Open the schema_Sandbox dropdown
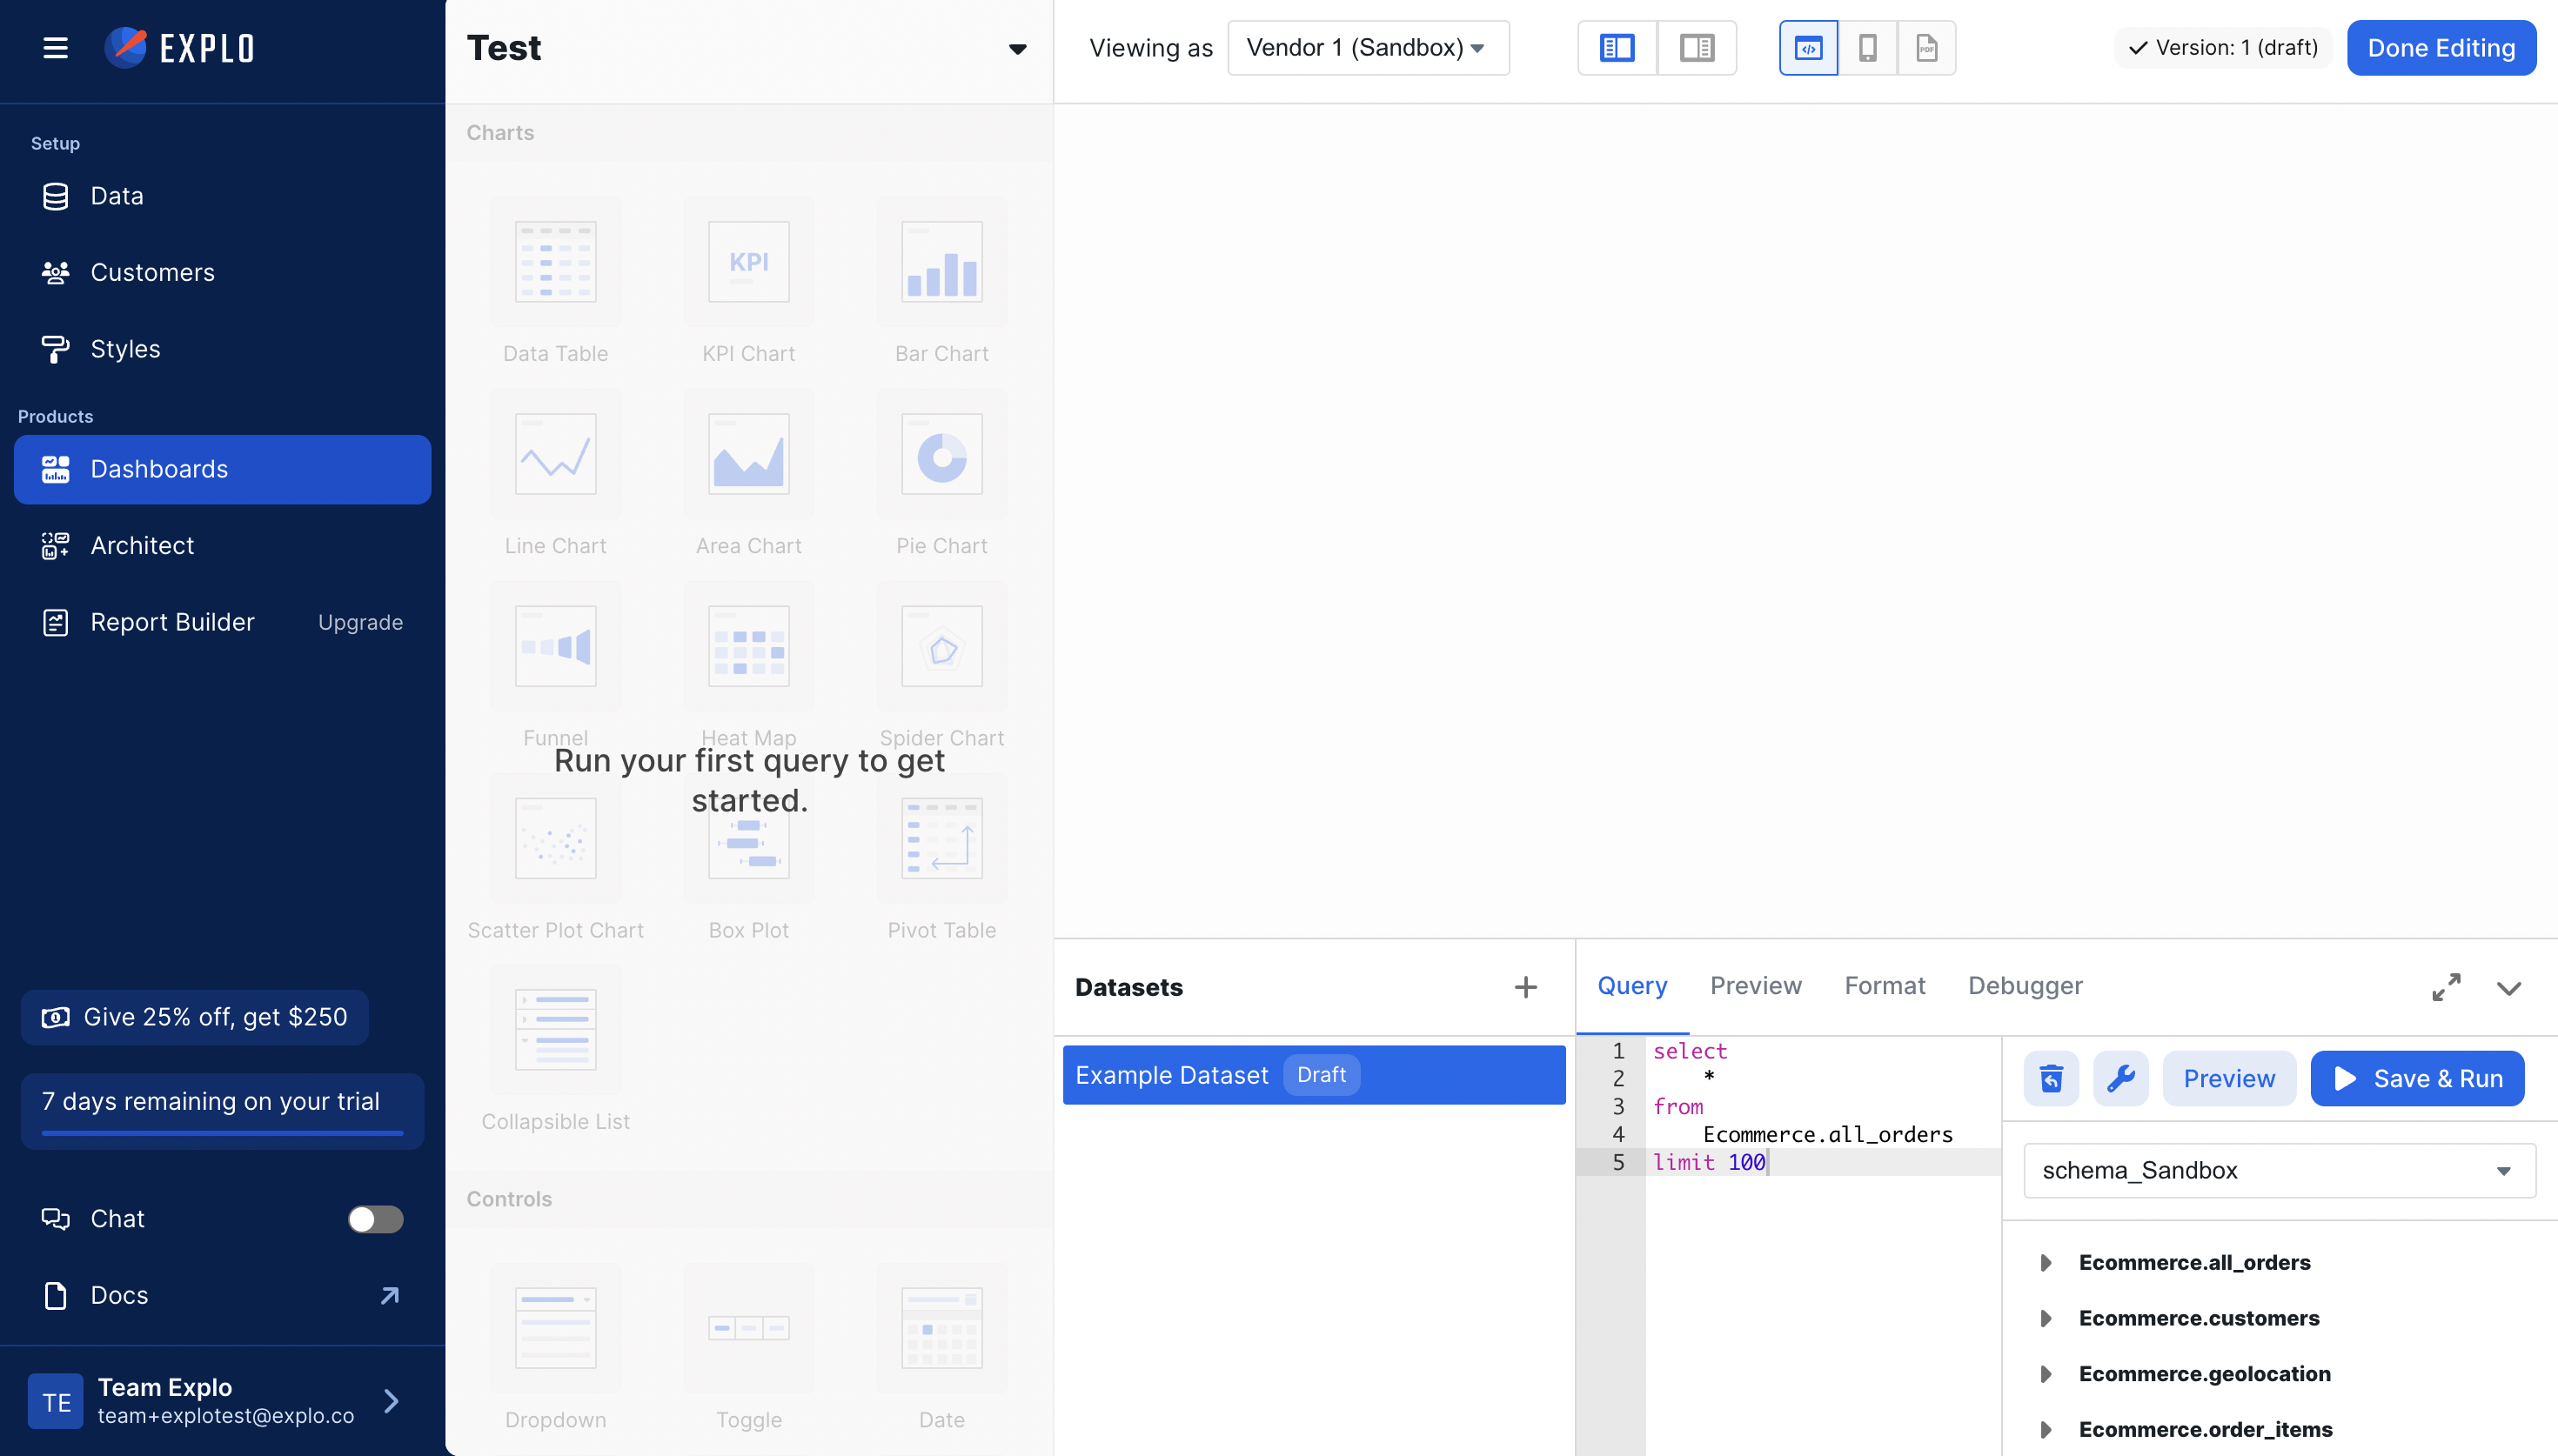This screenshot has height=1456, width=2558. pyautogui.click(x=2279, y=1170)
